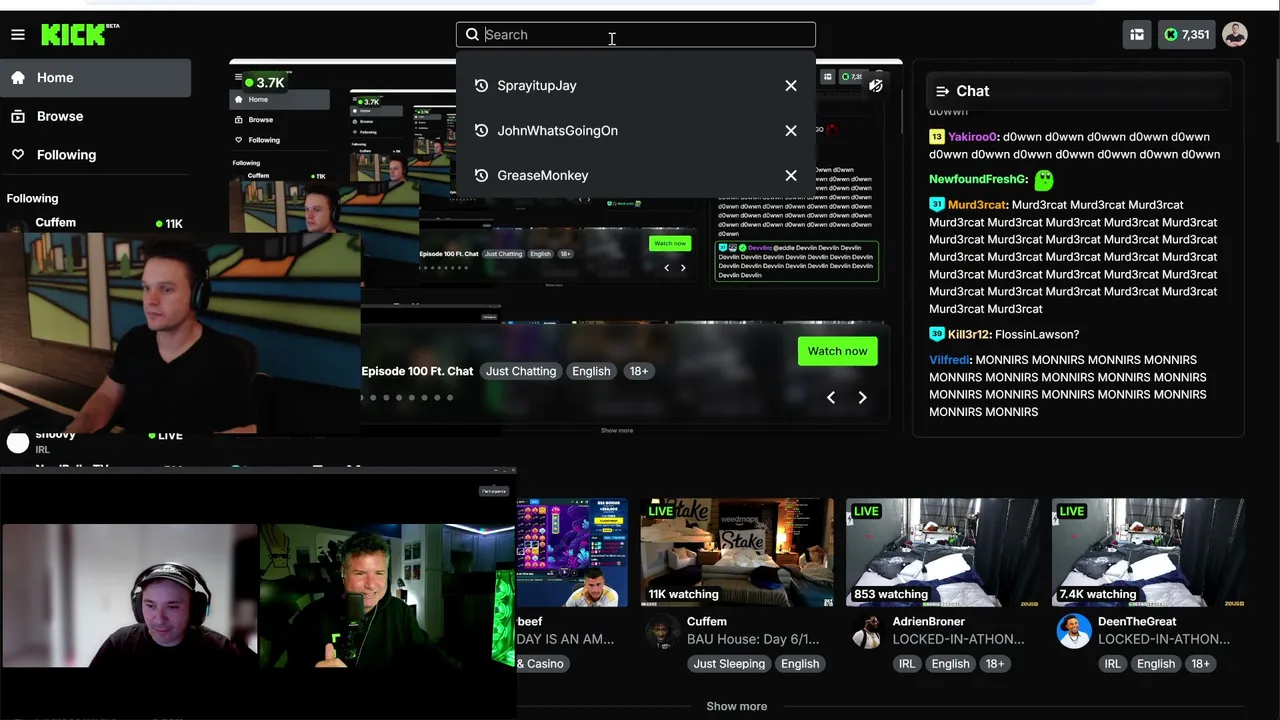Screen dimensions: 1280x720
Task: Open the hamburger sidebar menu
Action: click(x=18, y=35)
